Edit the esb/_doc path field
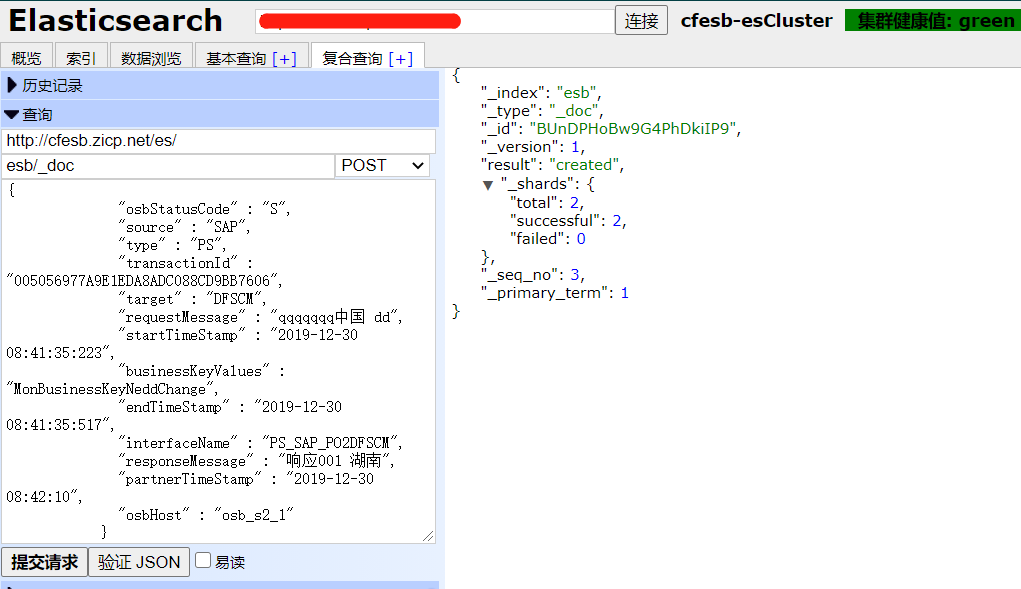Image resolution: width=1021 pixels, height=589 pixels. coord(168,166)
